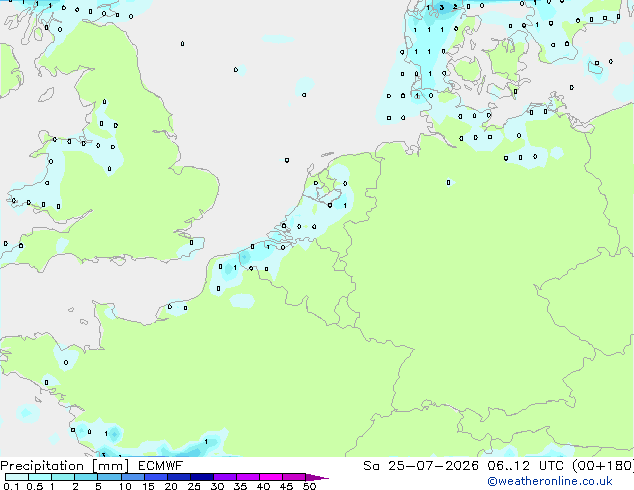
Task: Click the legend scale value '45'
Action: pos(286,486)
